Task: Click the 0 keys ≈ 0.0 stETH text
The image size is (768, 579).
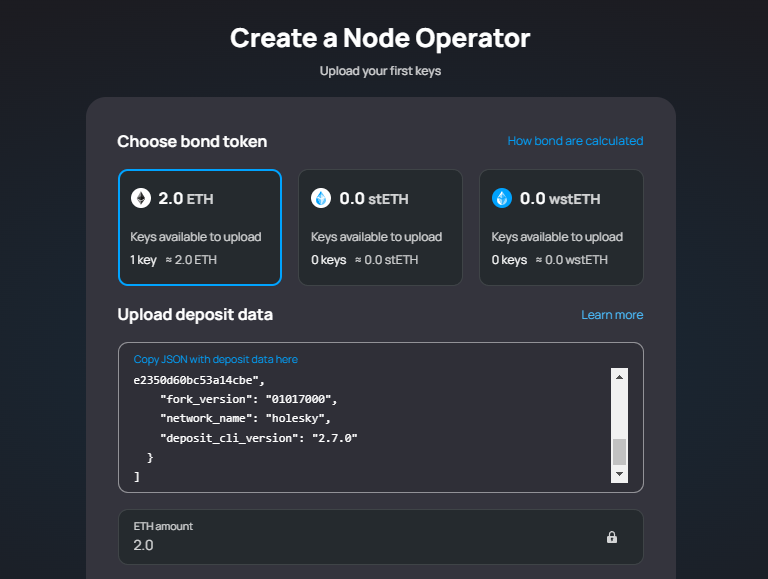Action: tap(364, 260)
